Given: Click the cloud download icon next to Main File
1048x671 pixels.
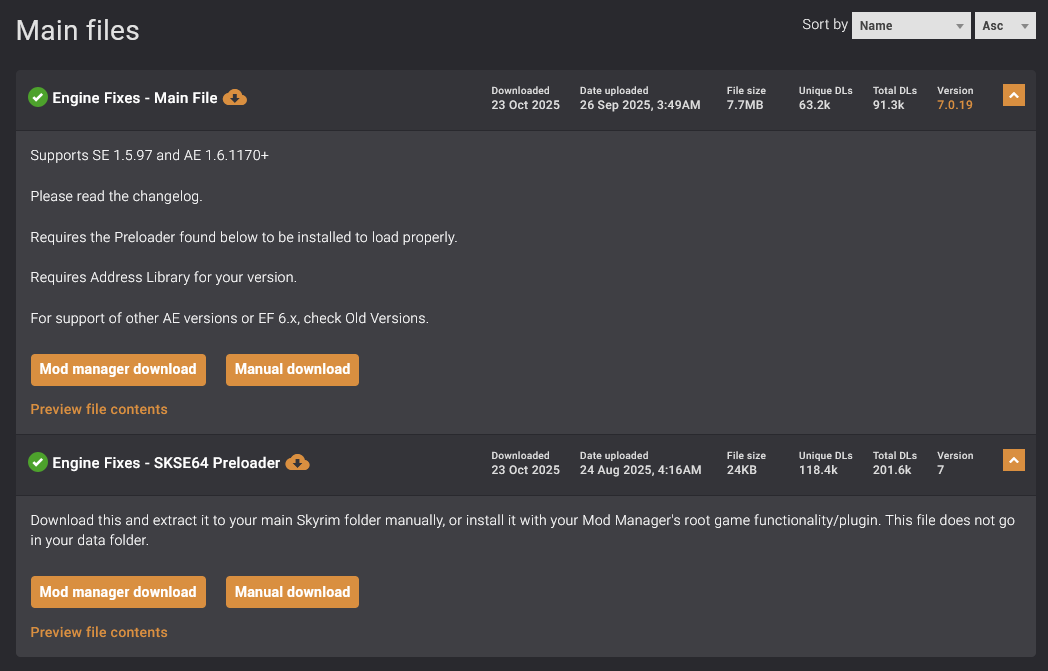Looking at the screenshot, I should pos(235,98).
